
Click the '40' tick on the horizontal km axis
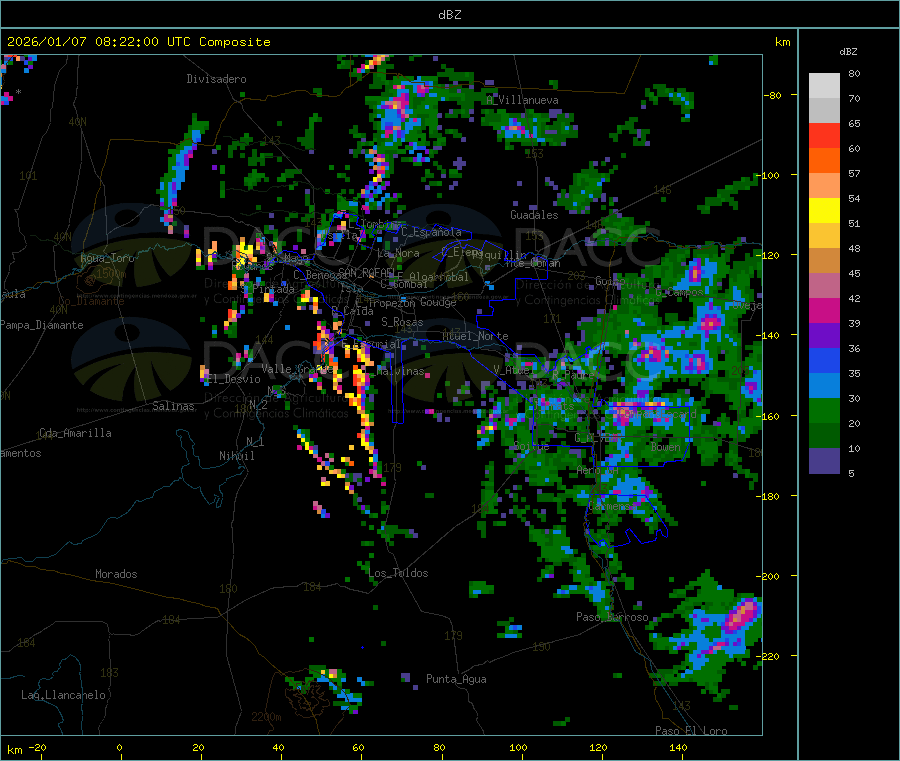[278, 748]
